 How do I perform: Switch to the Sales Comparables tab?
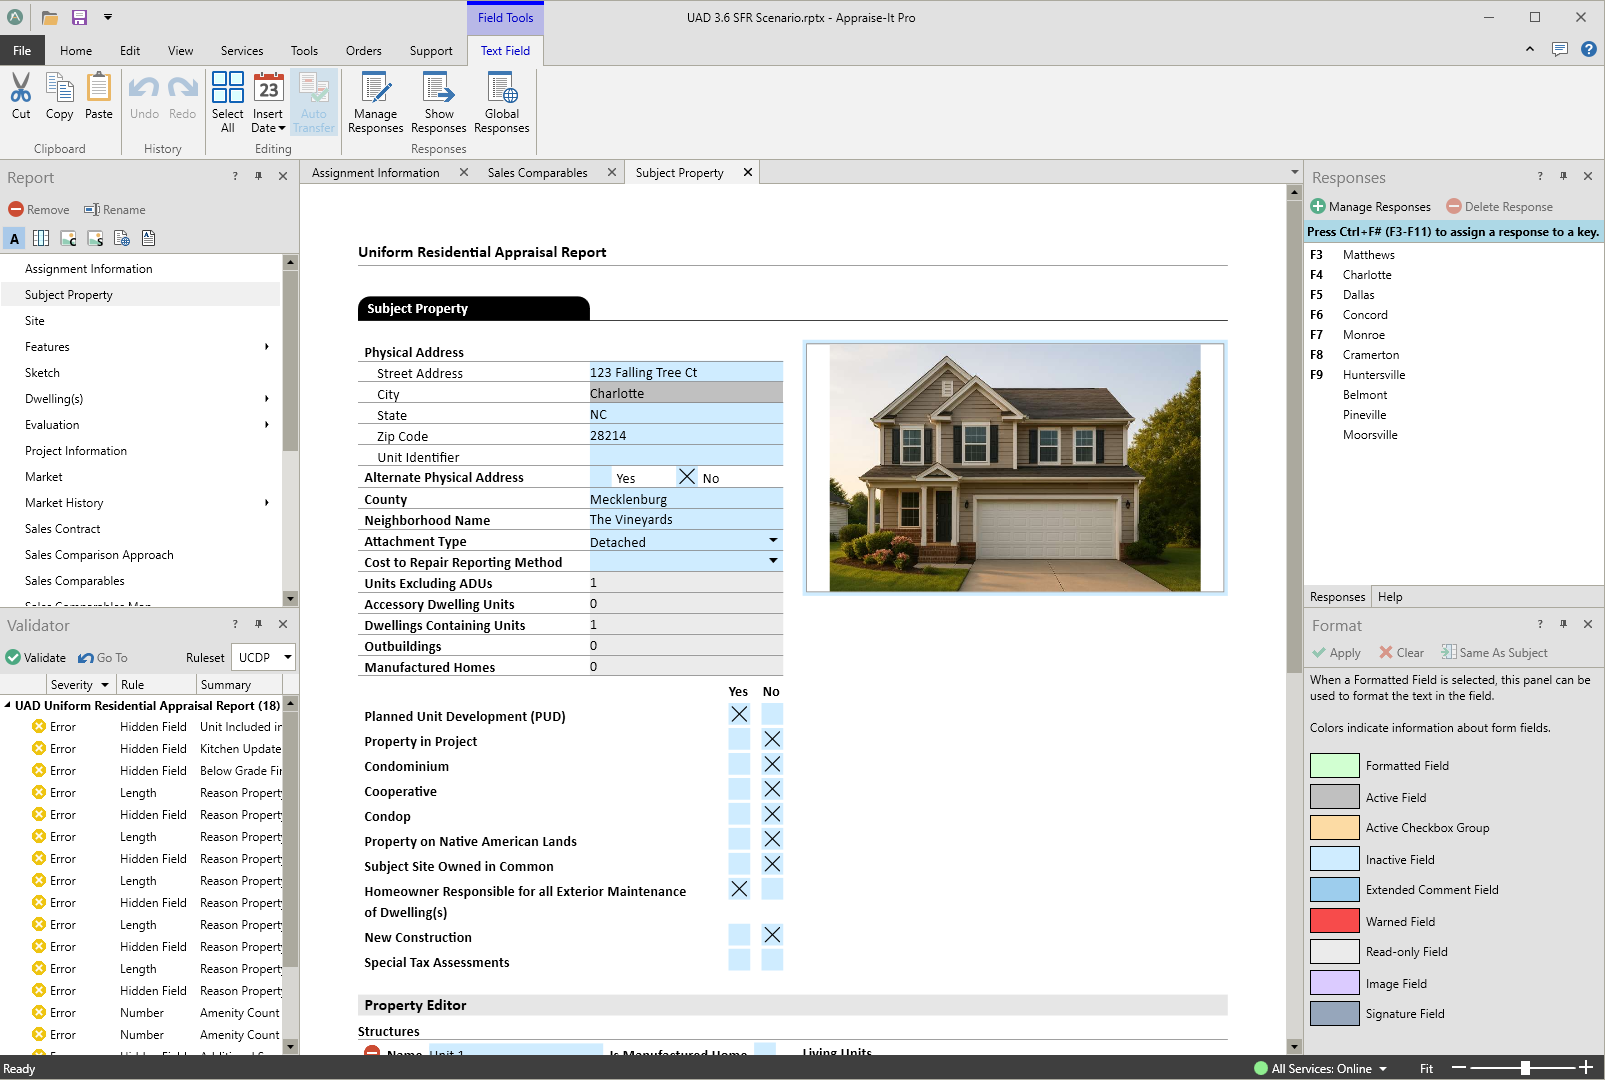coord(537,173)
